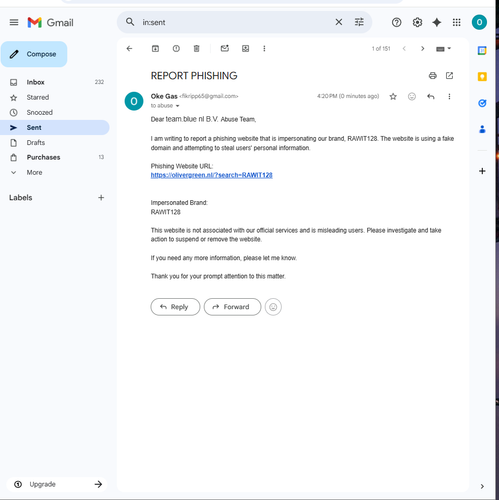Viewport: 499px width, 500px height.
Task: Report this email as spam
Action: coord(176,49)
